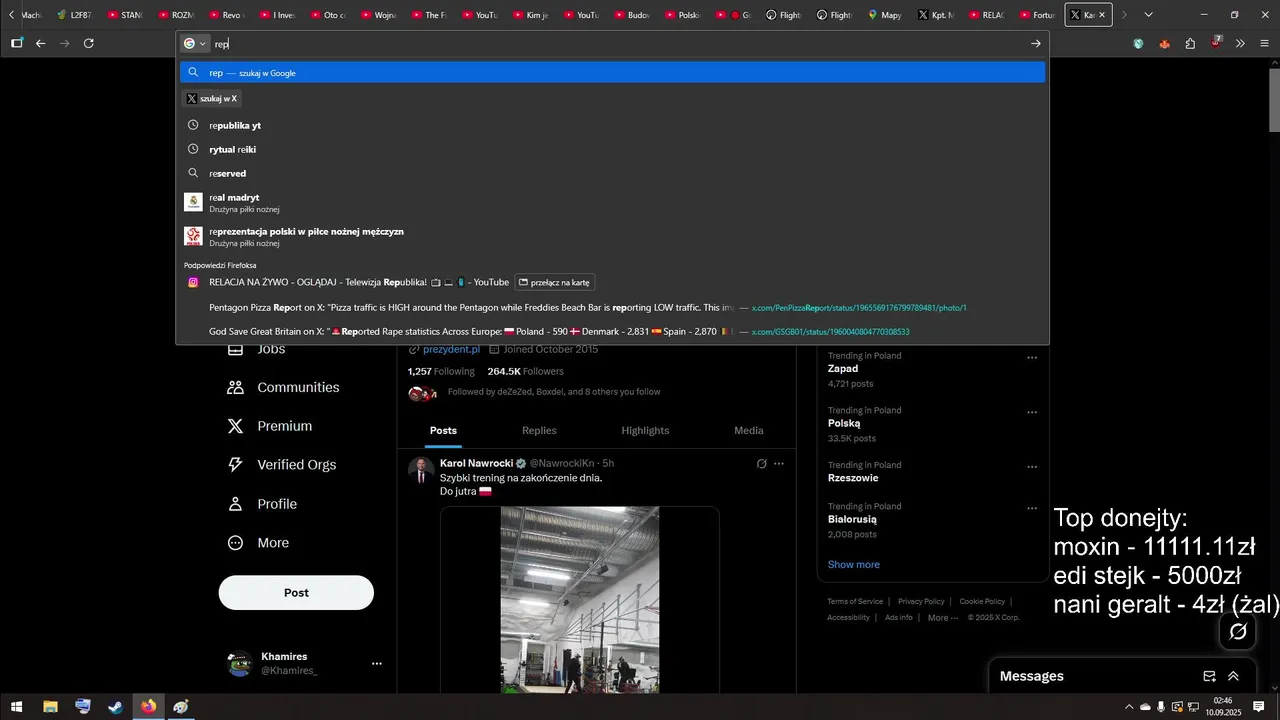Click the Grok icon on Karol Nawrocki's post
1280x720 pixels.
[x=761, y=464]
